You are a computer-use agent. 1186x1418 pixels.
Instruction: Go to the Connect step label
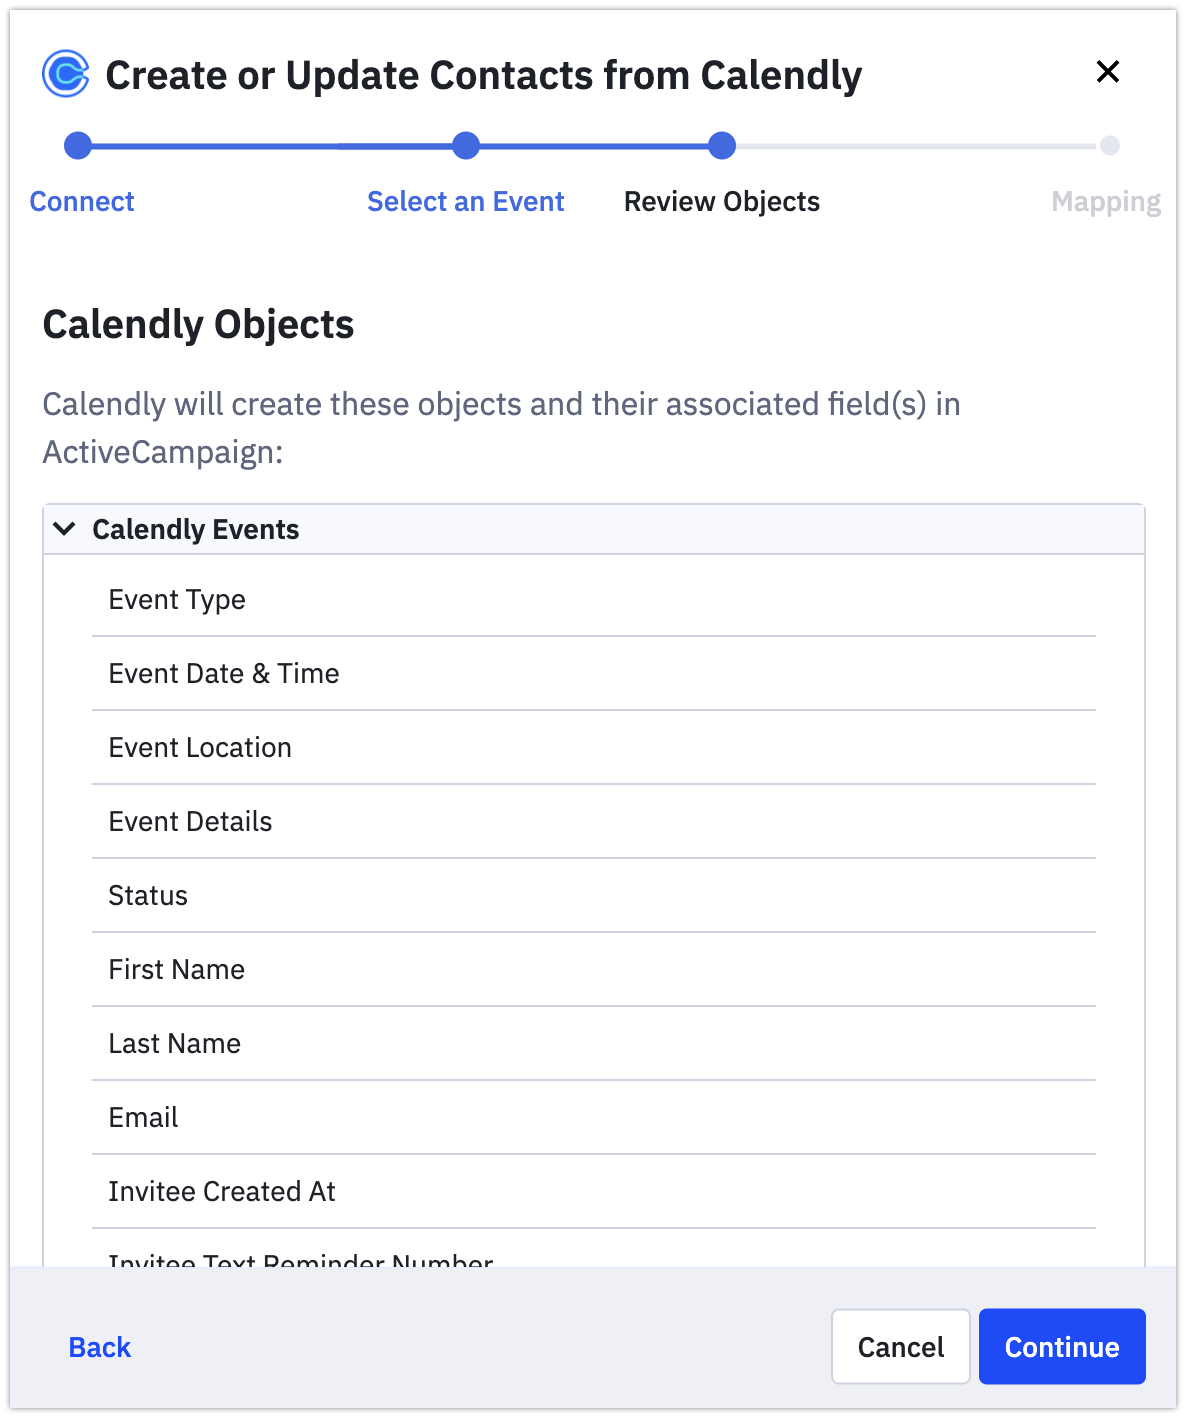(82, 202)
